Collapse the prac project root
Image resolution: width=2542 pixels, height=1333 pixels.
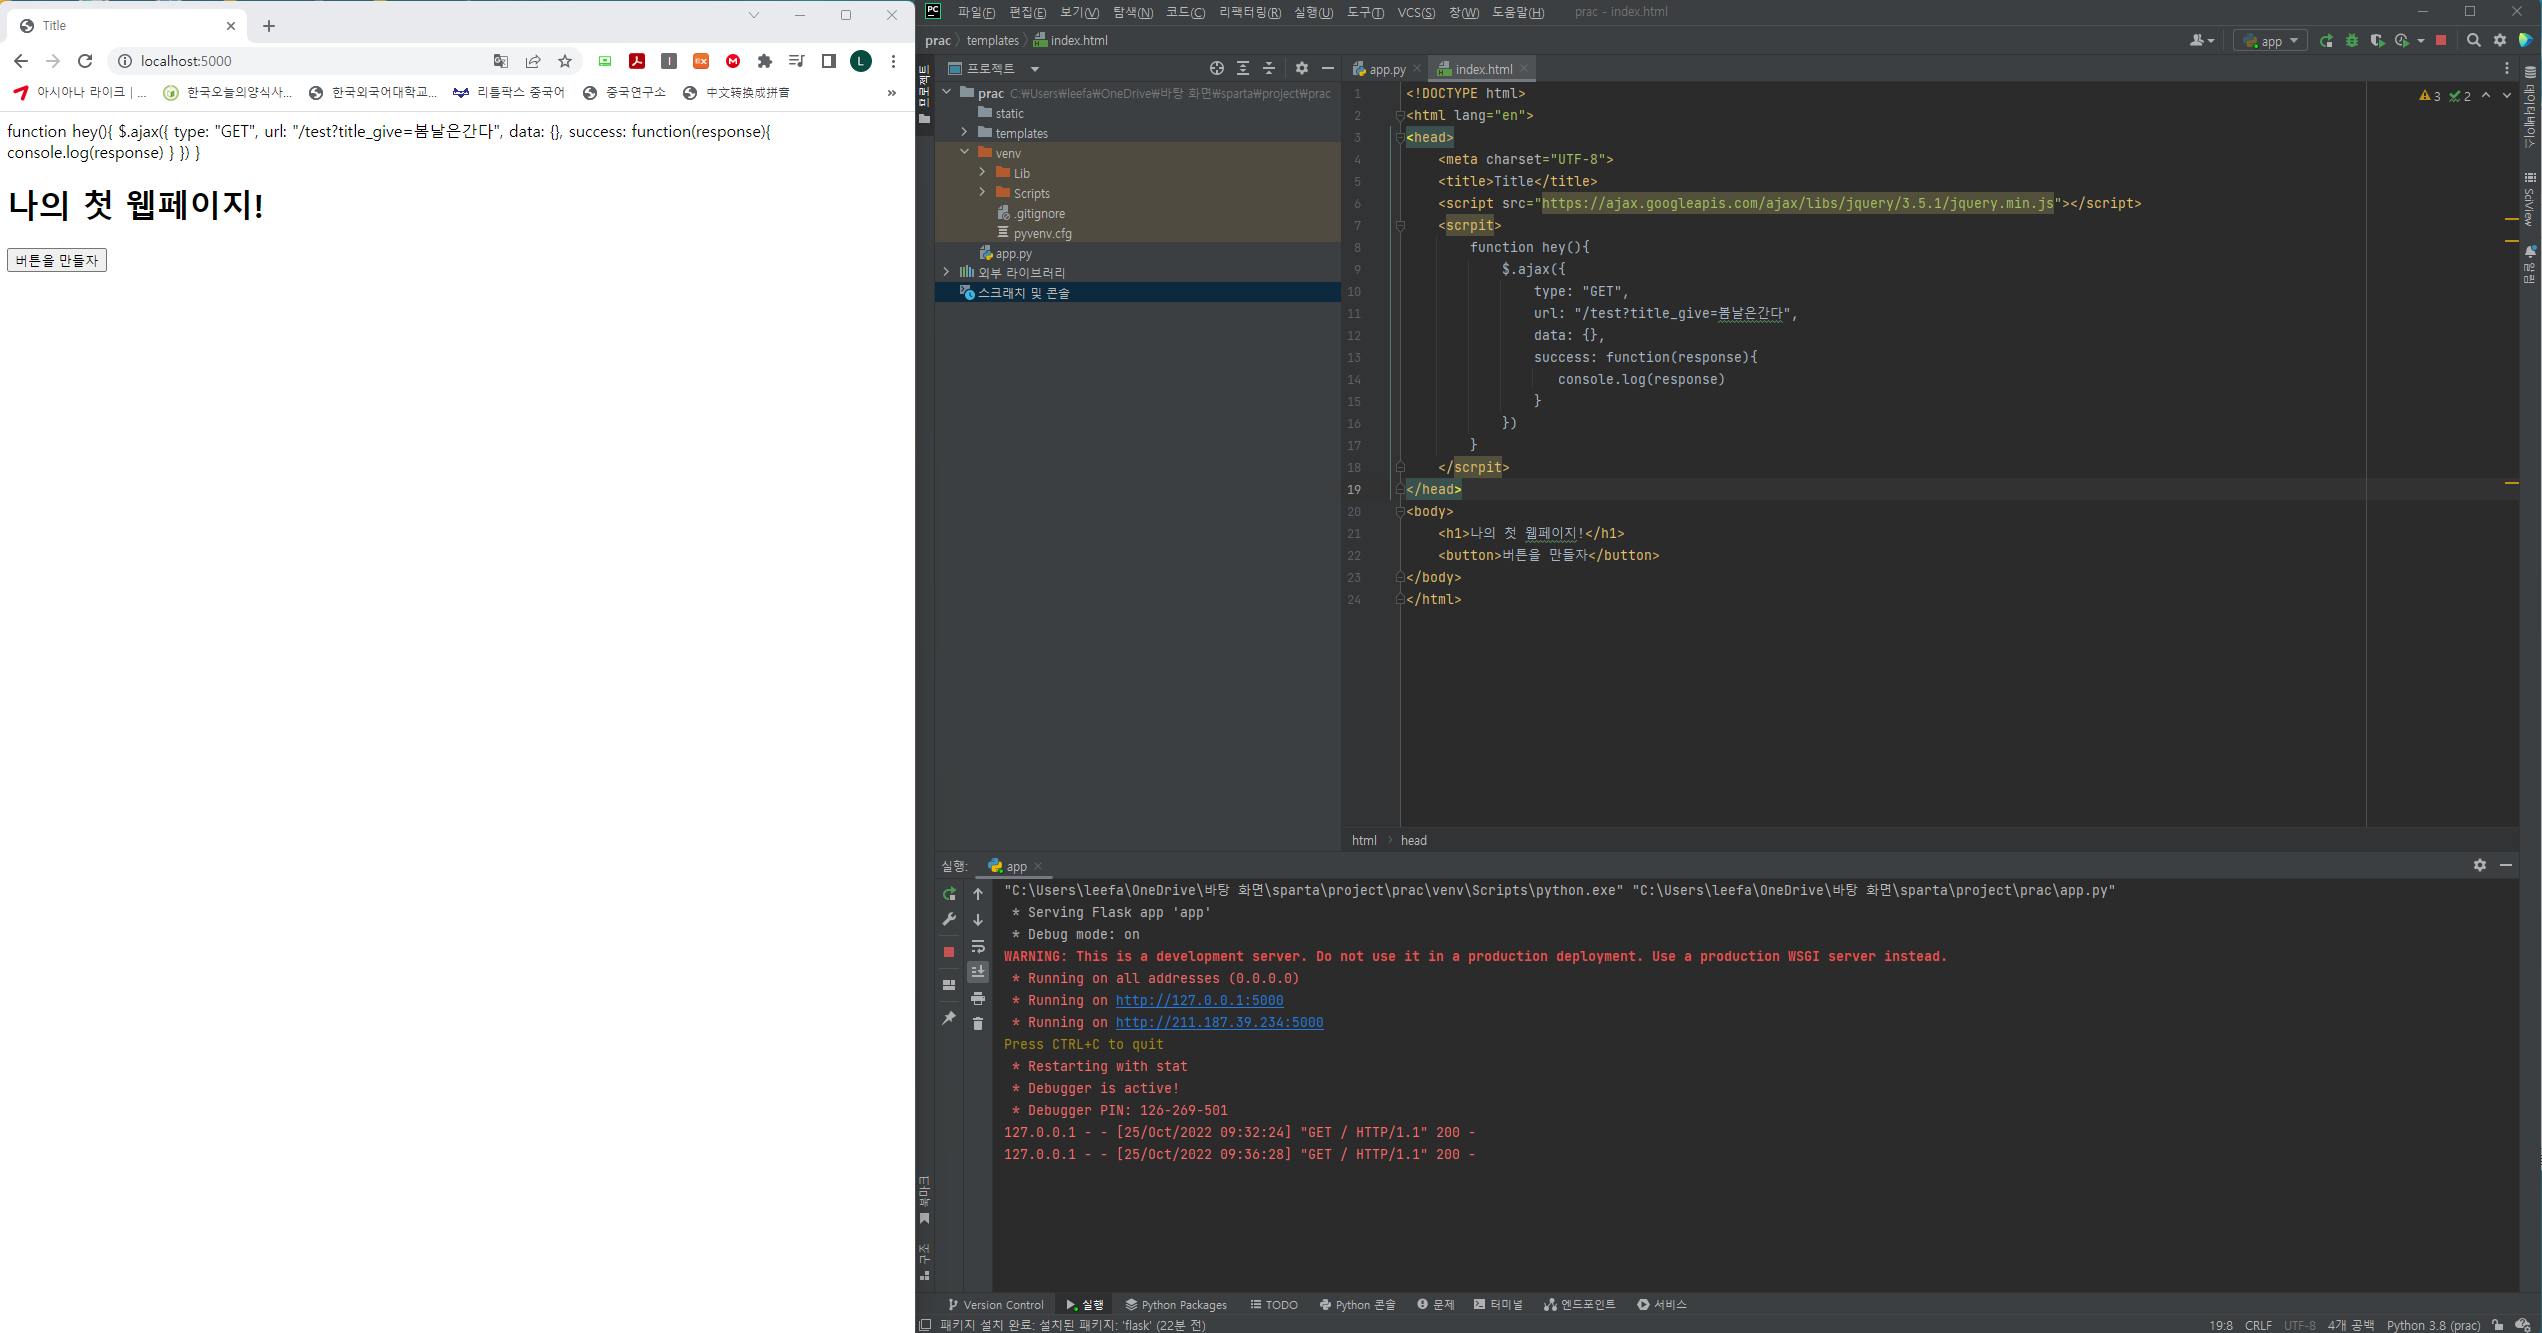point(947,92)
